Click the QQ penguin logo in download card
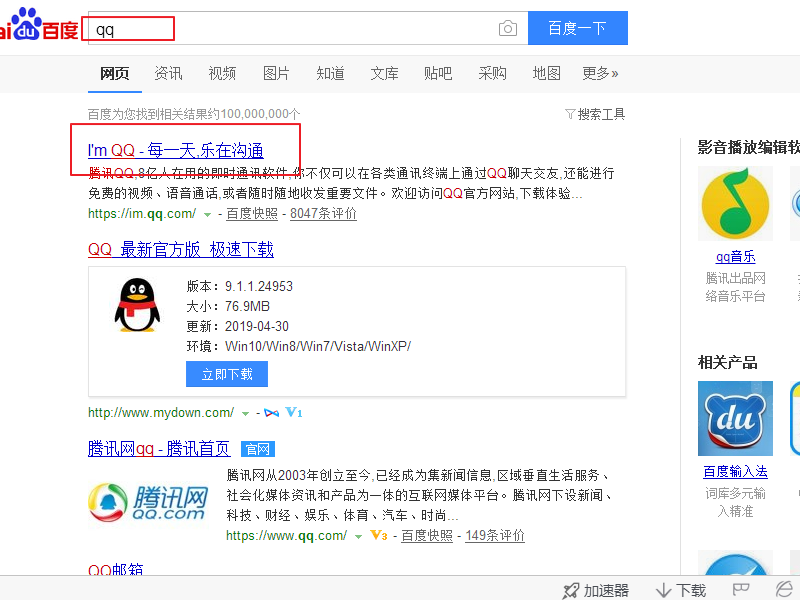The width and height of the screenshot is (800, 600). [x=136, y=307]
